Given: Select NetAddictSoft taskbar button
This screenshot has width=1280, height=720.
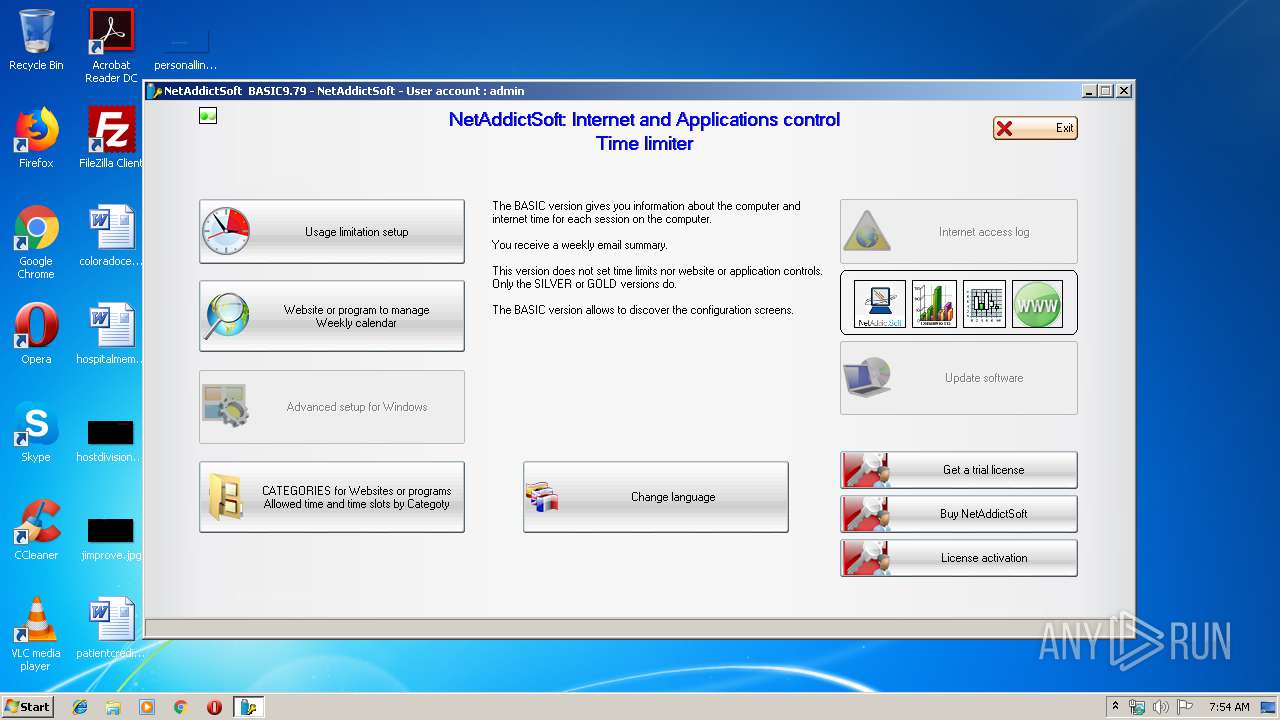Looking at the screenshot, I should pos(248,707).
